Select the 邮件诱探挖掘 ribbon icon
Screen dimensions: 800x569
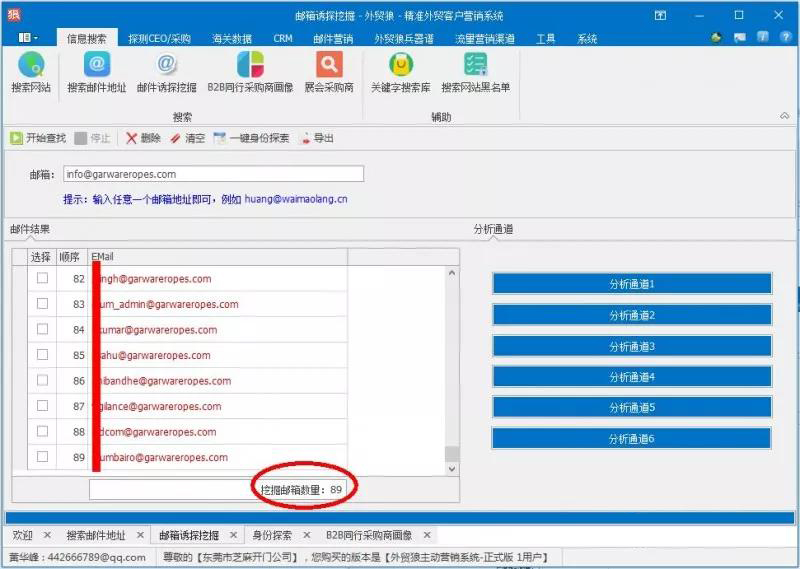coord(166,73)
